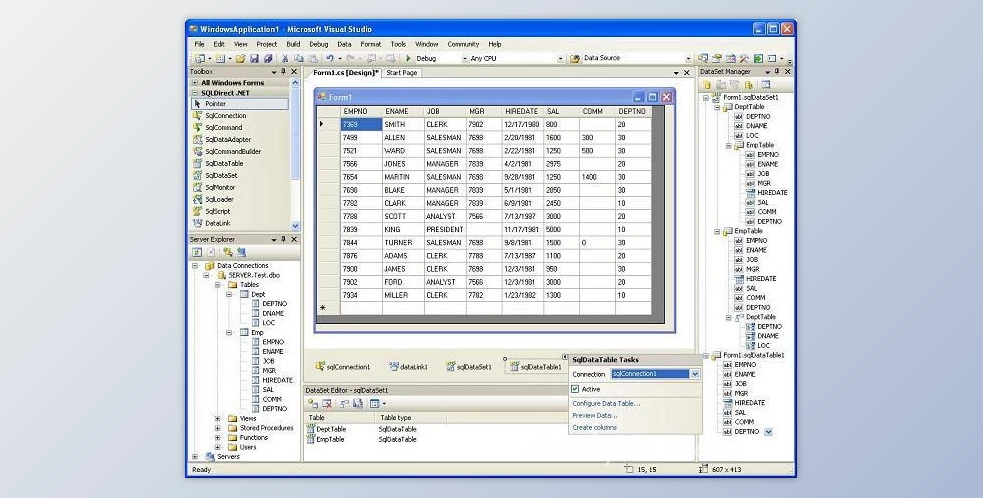Click the Copy toolbar icon
Screen dimensions: 983x498
(298, 58)
